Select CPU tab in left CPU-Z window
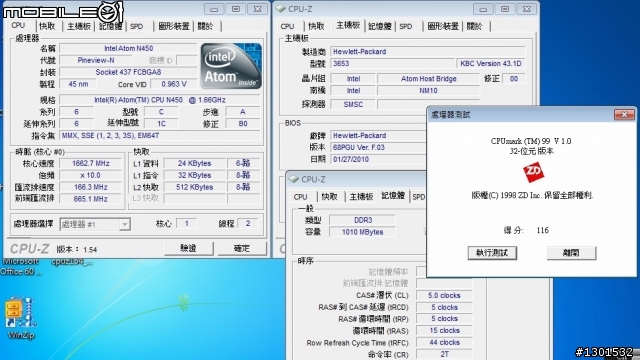 [x=18, y=25]
